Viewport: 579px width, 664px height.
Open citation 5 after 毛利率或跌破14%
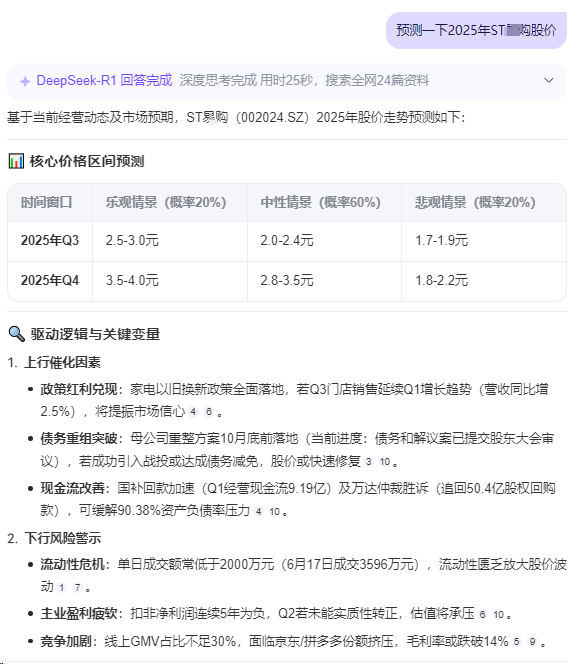[x=516, y=642]
